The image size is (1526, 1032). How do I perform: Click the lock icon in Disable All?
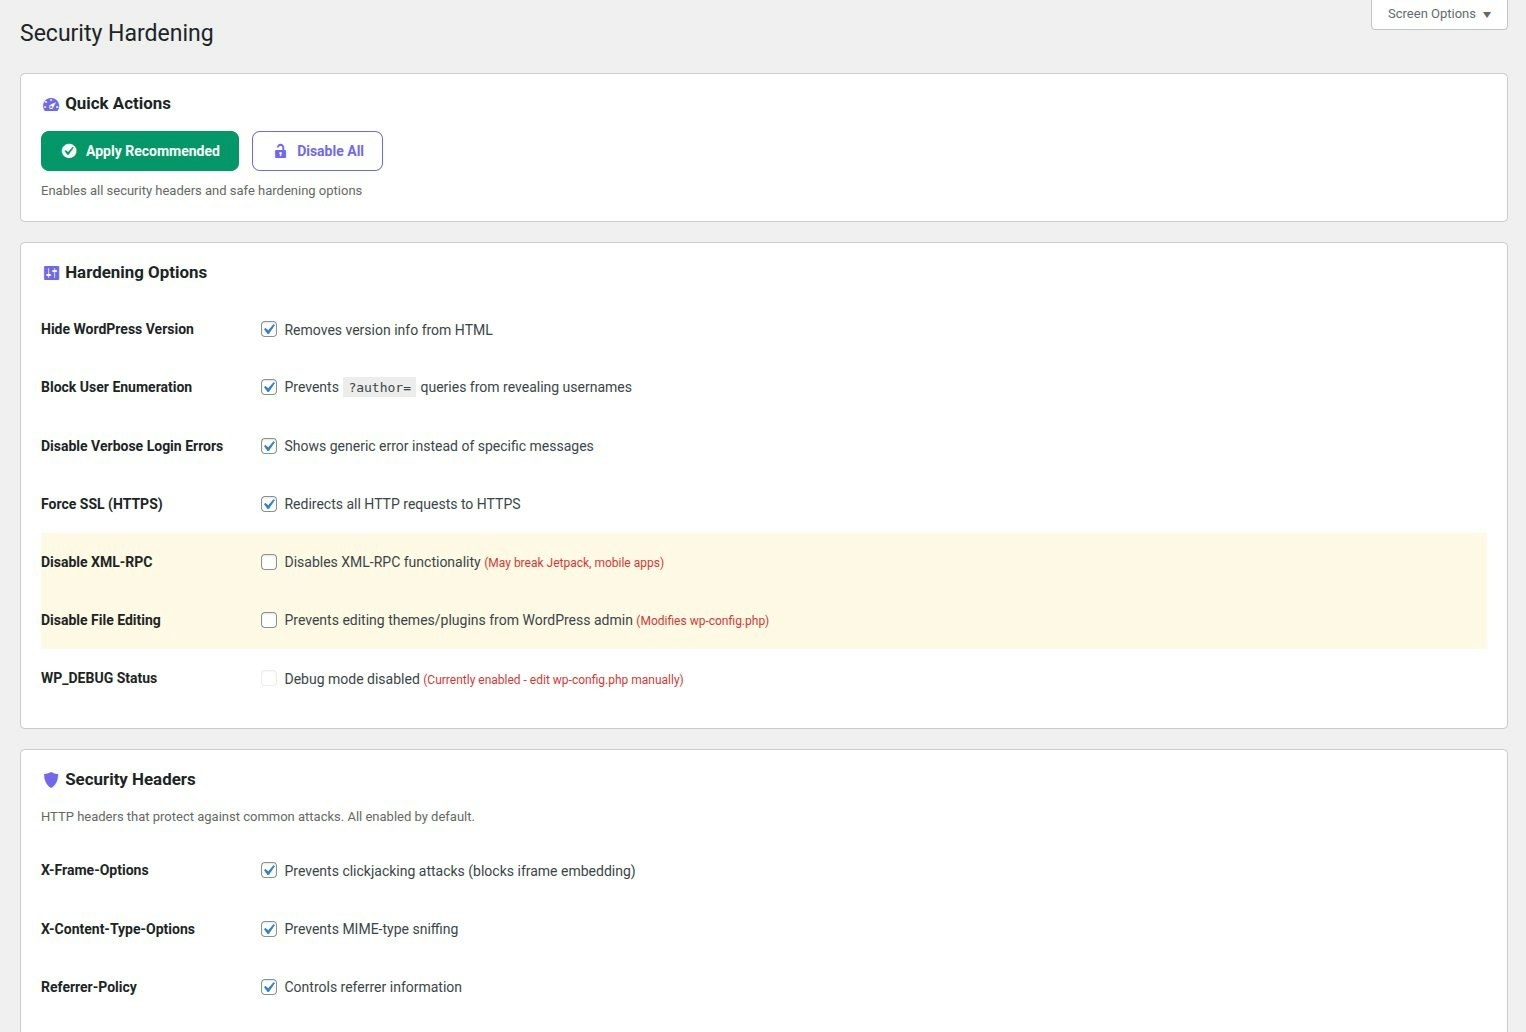point(281,151)
